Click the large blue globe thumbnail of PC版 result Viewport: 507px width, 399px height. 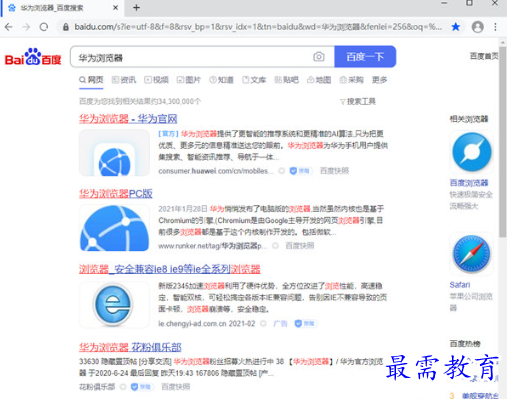[x=114, y=228]
